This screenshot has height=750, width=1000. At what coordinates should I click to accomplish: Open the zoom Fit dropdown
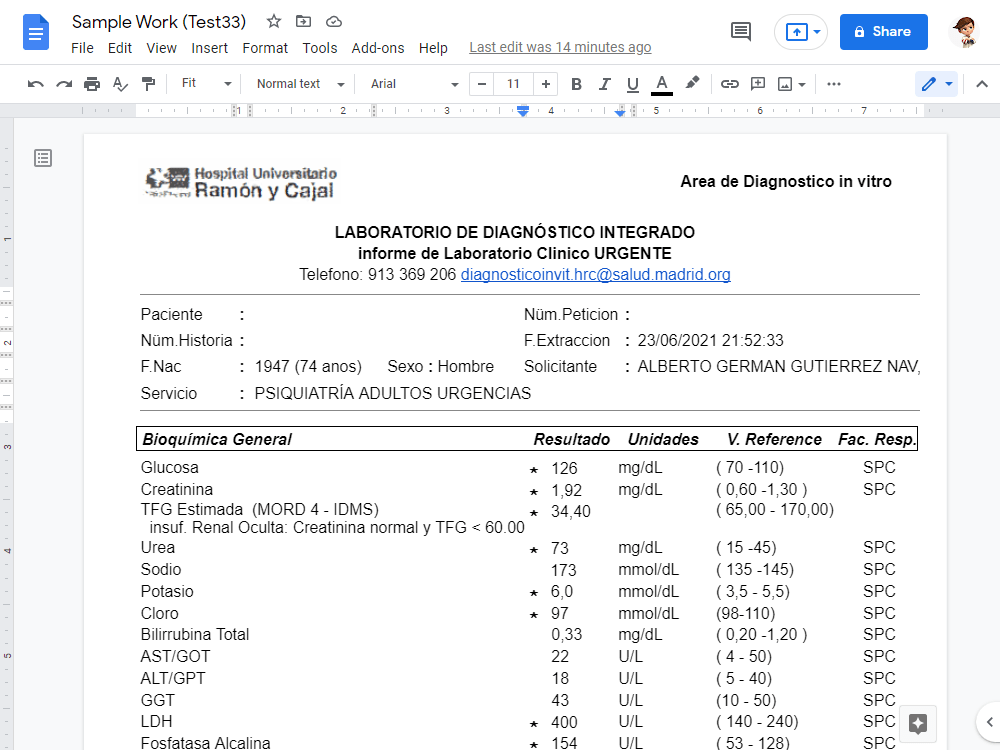coord(206,84)
